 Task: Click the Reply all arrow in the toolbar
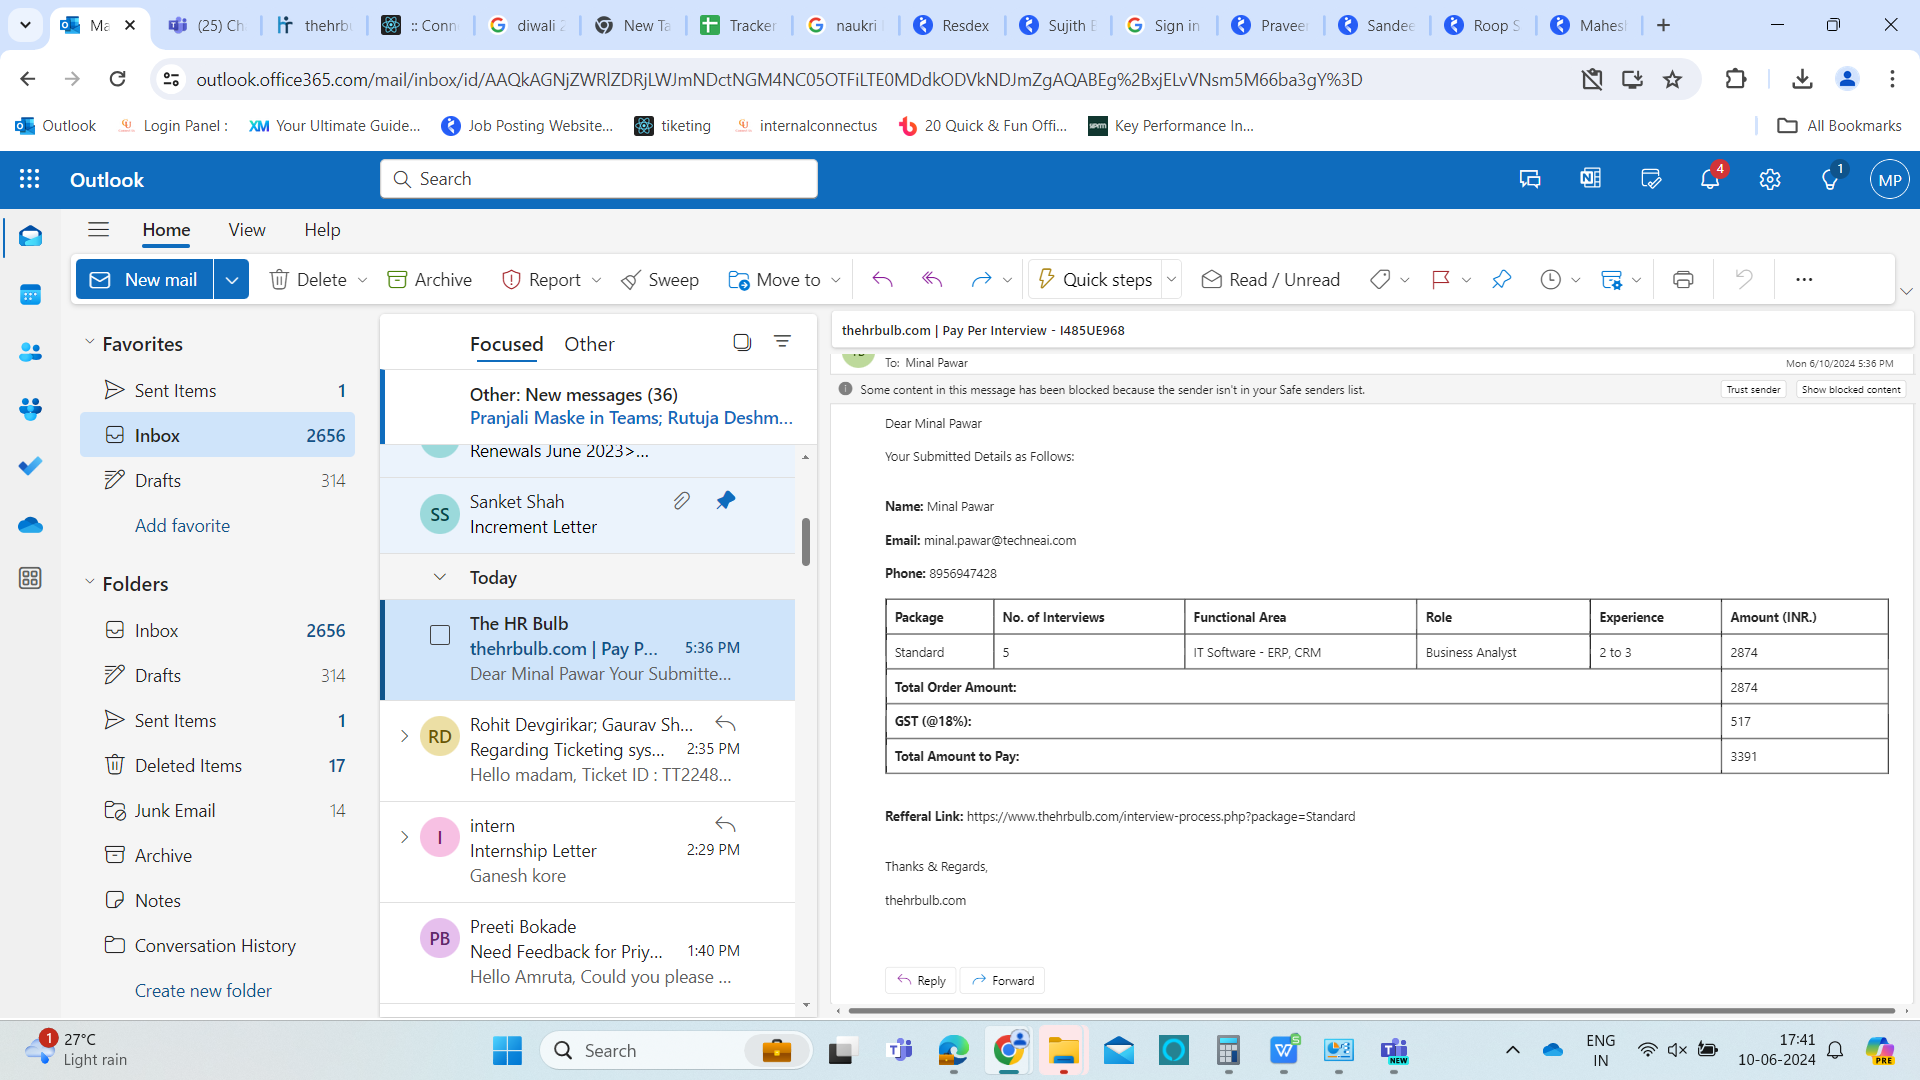(932, 280)
